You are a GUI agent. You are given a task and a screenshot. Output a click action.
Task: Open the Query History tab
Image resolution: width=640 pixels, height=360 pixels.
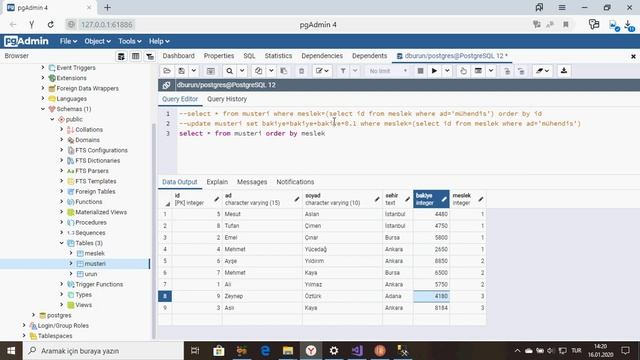[x=227, y=99]
